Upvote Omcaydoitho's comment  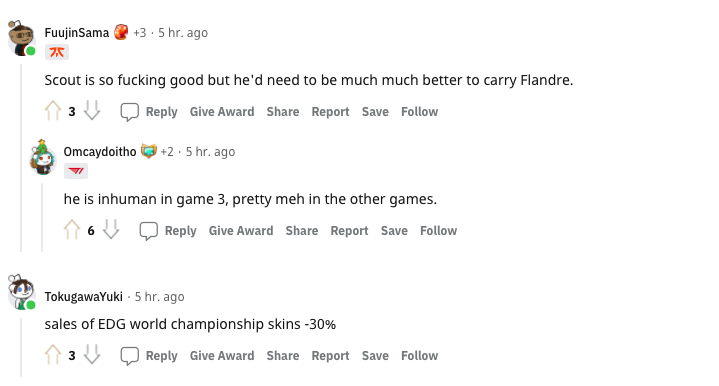72,230
